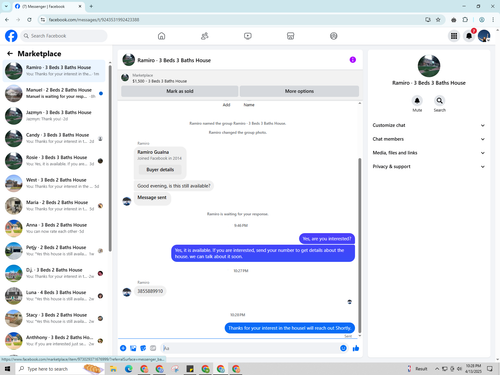Viewport: 500px width, 375px height.
Task: Click the browser address bar URL
Action: [94, 20]
